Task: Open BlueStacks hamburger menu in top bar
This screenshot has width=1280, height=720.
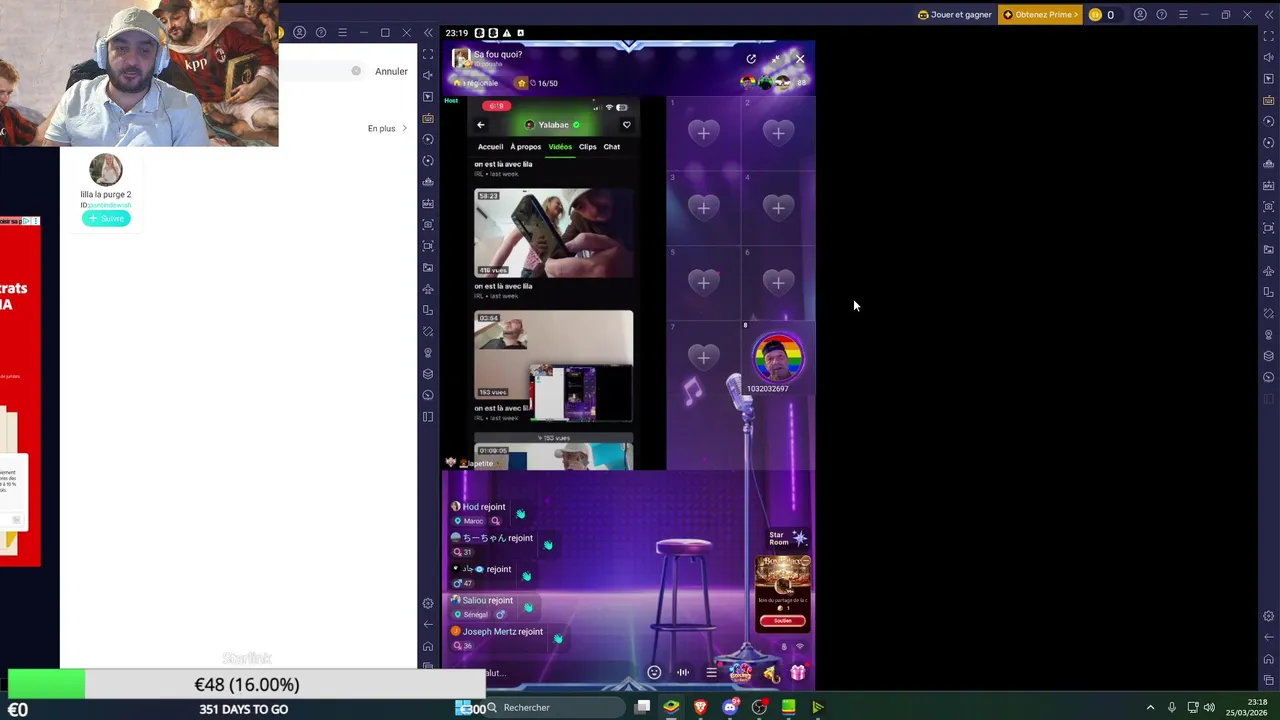Action: pyautogui.click(x=1183, y=15)
